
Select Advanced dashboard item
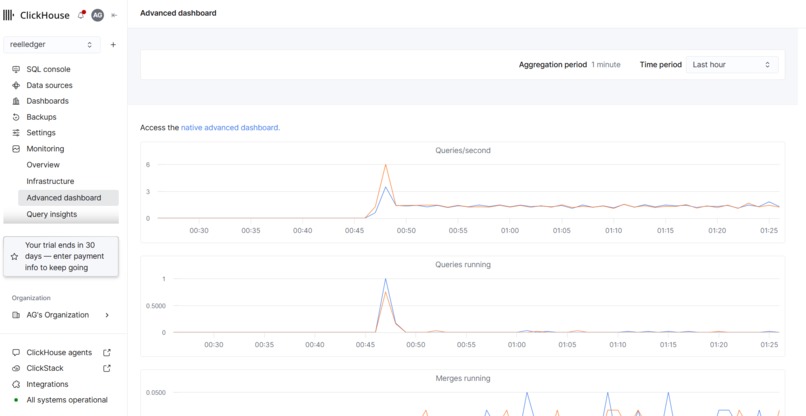click(x=68, y=198)
